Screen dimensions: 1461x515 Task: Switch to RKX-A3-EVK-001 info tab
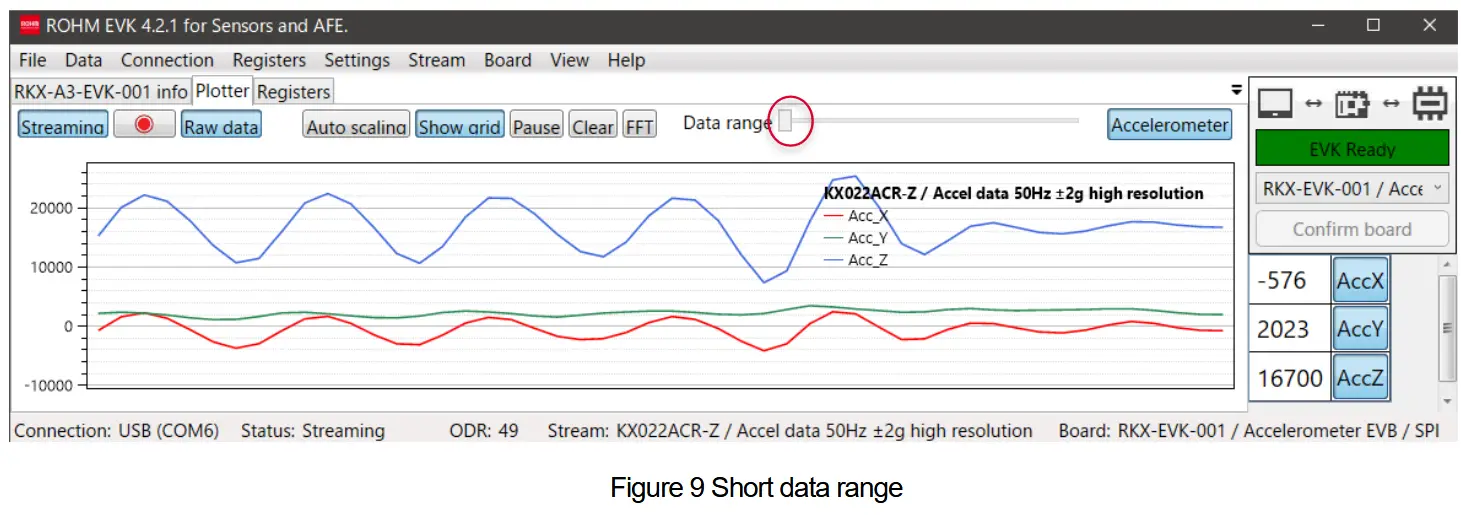[x=100, y=92]
